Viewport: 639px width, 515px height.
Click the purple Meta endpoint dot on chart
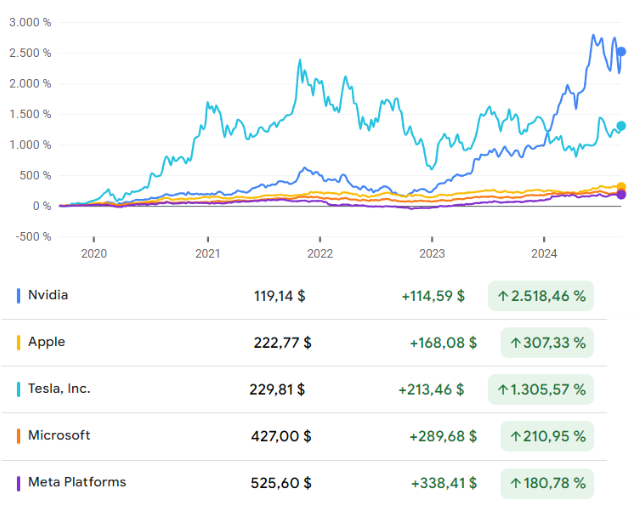pos(621,194)
